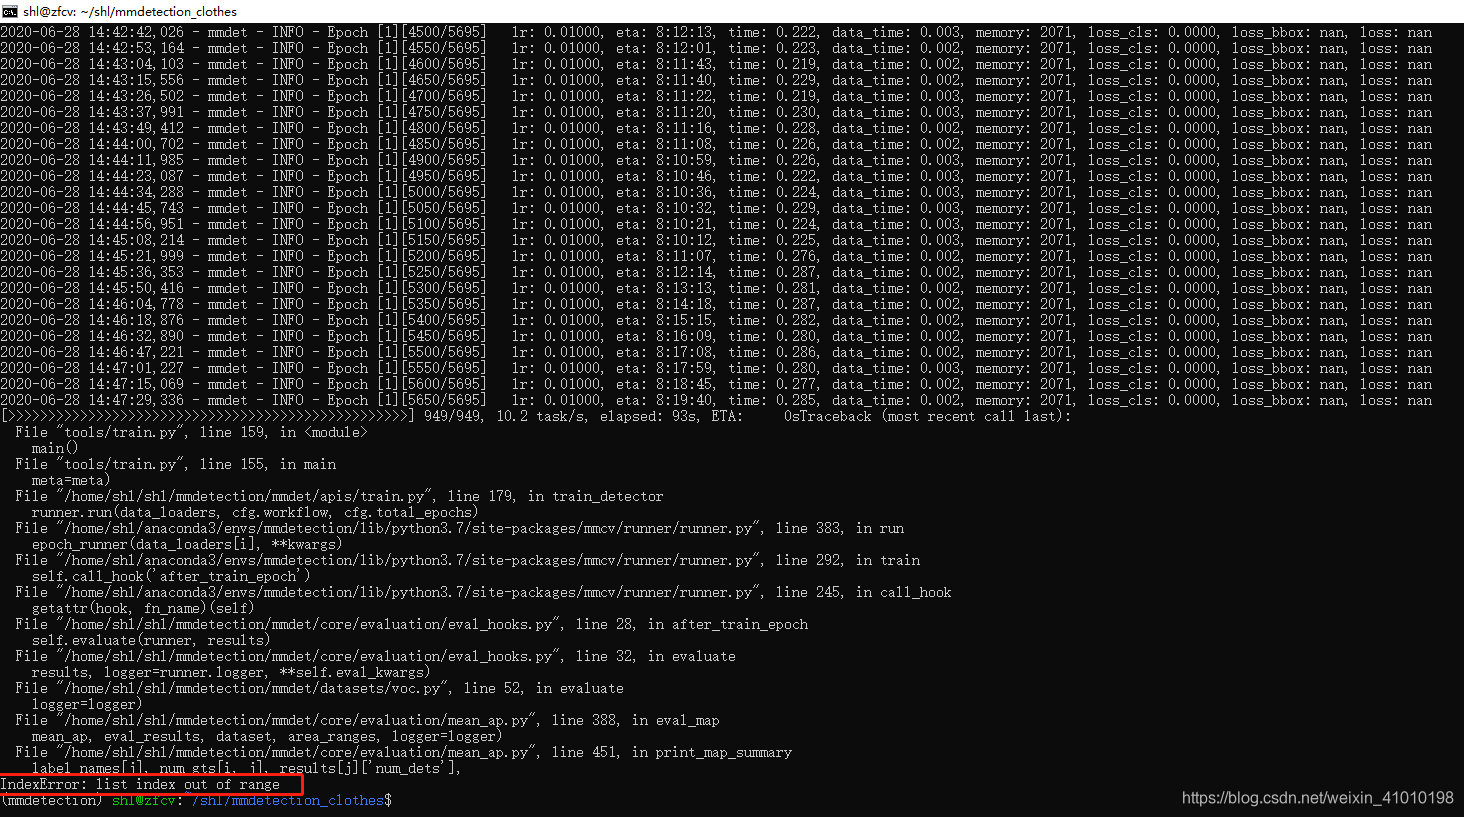This screenshot has width=1464, height=817.
Task: Click the 'logger=logger)' traceback line
Action: coord(87,704)
